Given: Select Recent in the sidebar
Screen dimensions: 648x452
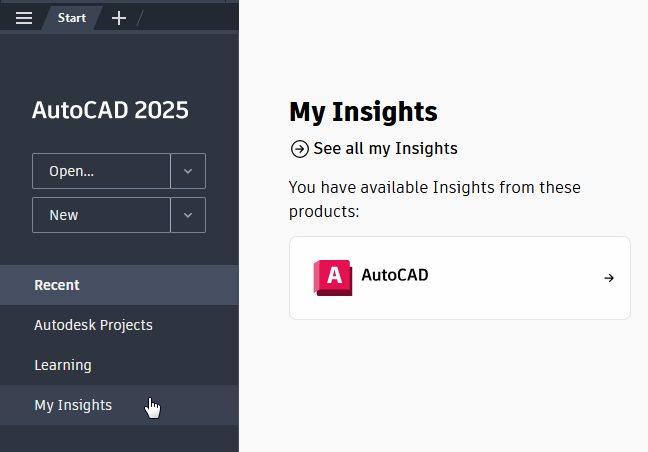Looking at the screenshot, I should (x=57, y=285).
